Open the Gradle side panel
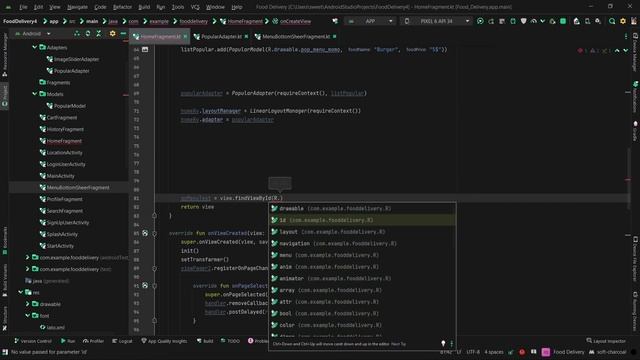Viewport: 640px width, 360px height. (x=635, y=131)
